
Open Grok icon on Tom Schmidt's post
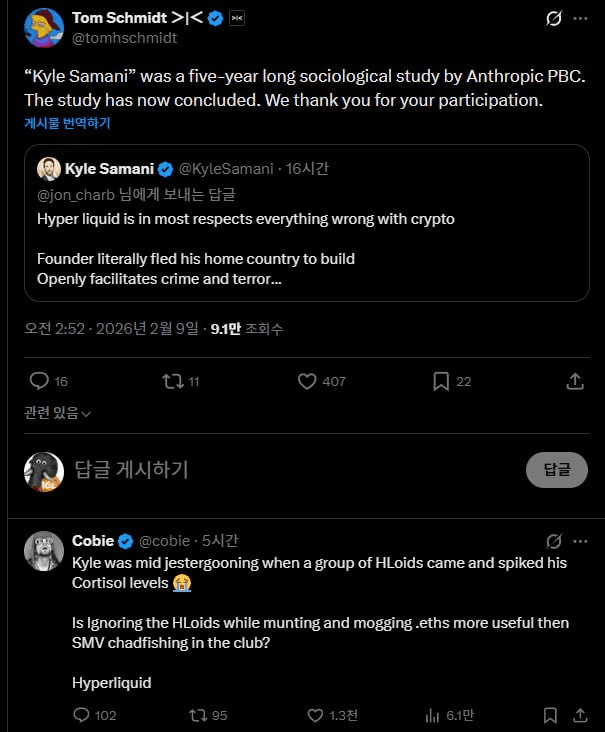point(553,19)
